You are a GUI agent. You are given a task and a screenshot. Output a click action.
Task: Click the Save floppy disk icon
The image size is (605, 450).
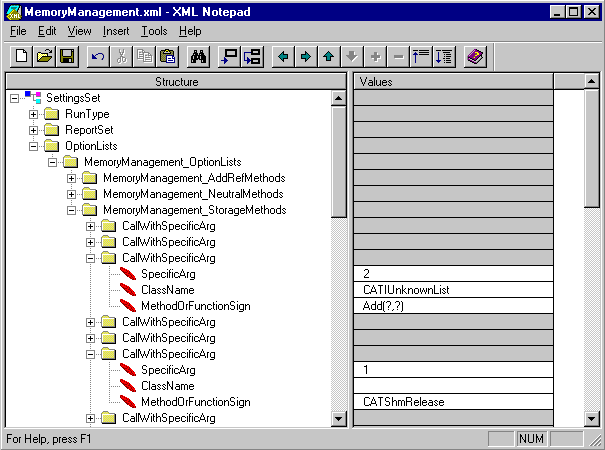coord(67,57)
